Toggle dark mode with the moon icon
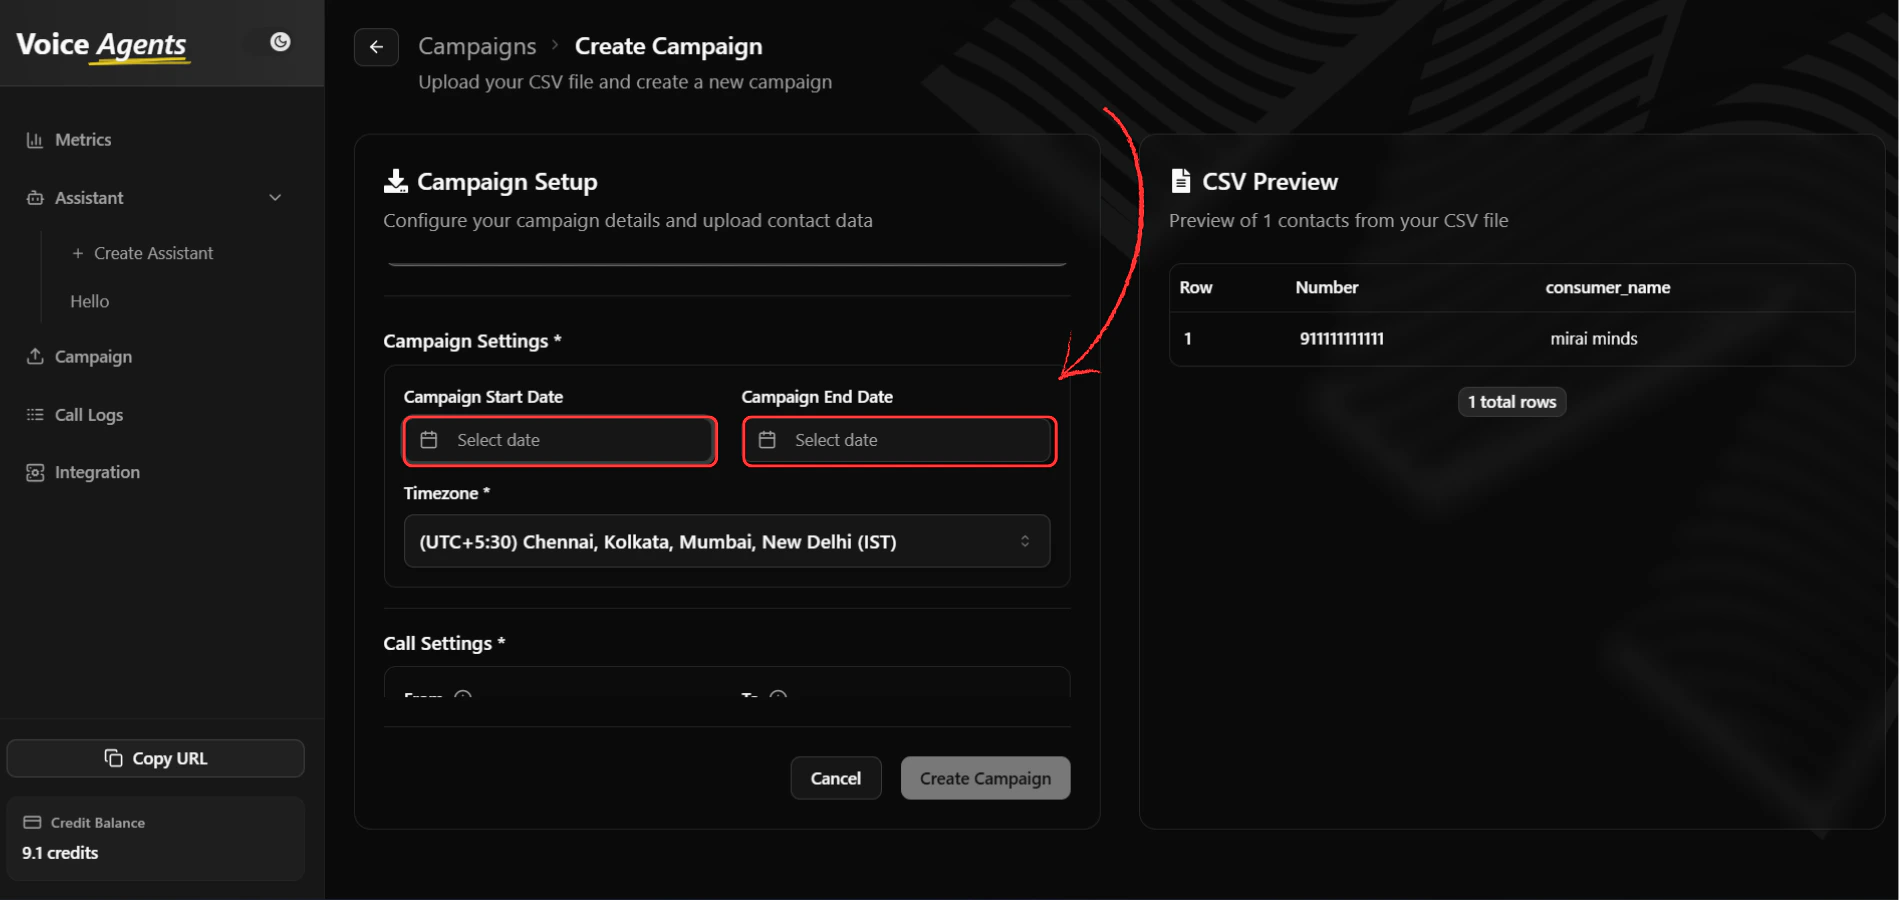This screenshot has width=1900, height=900. tap(279, 42)
